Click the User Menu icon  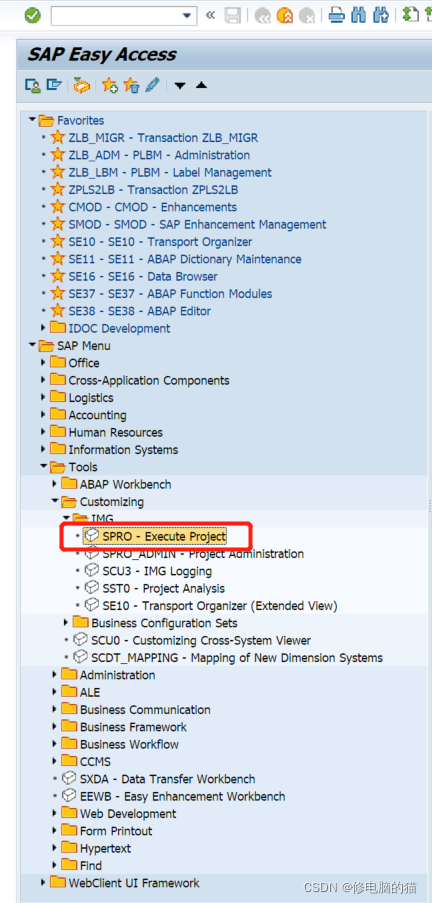pos(32,85)
